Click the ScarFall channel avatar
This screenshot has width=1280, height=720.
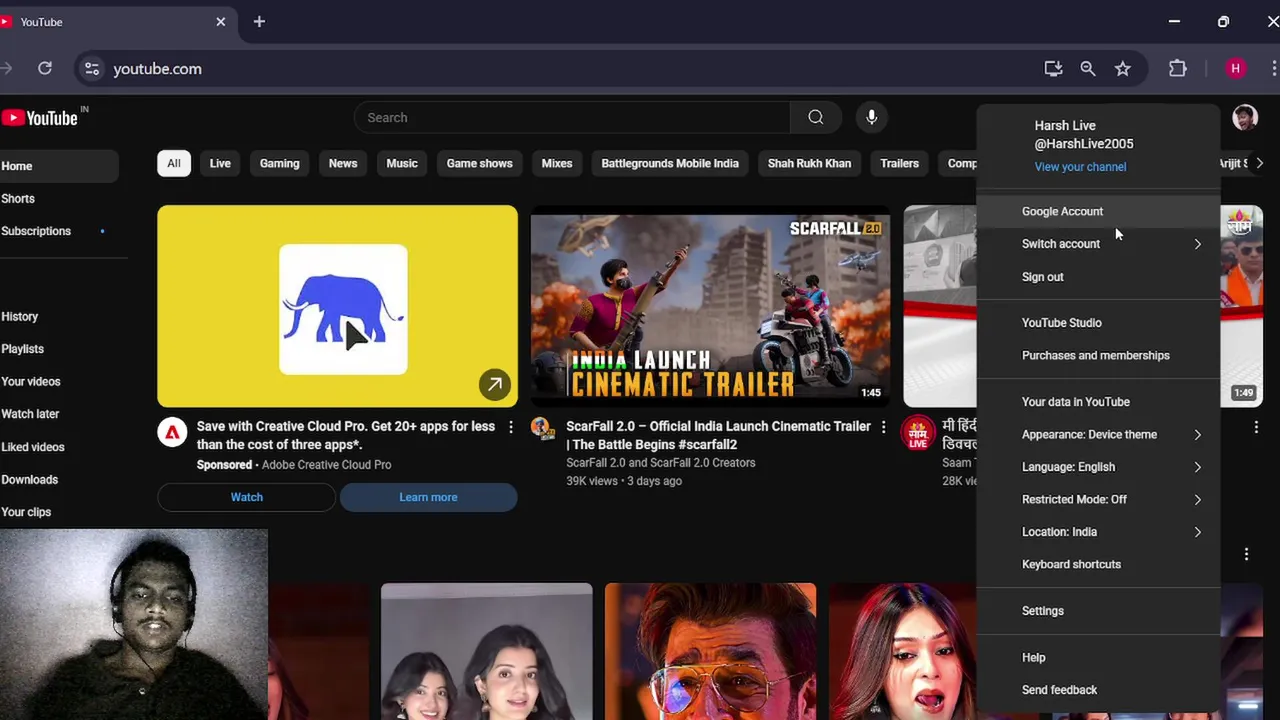543,430
